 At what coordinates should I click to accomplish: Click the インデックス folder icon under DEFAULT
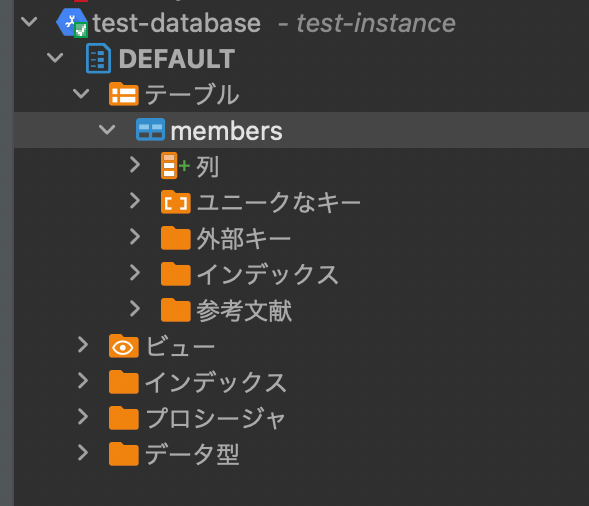click(124, 382)
